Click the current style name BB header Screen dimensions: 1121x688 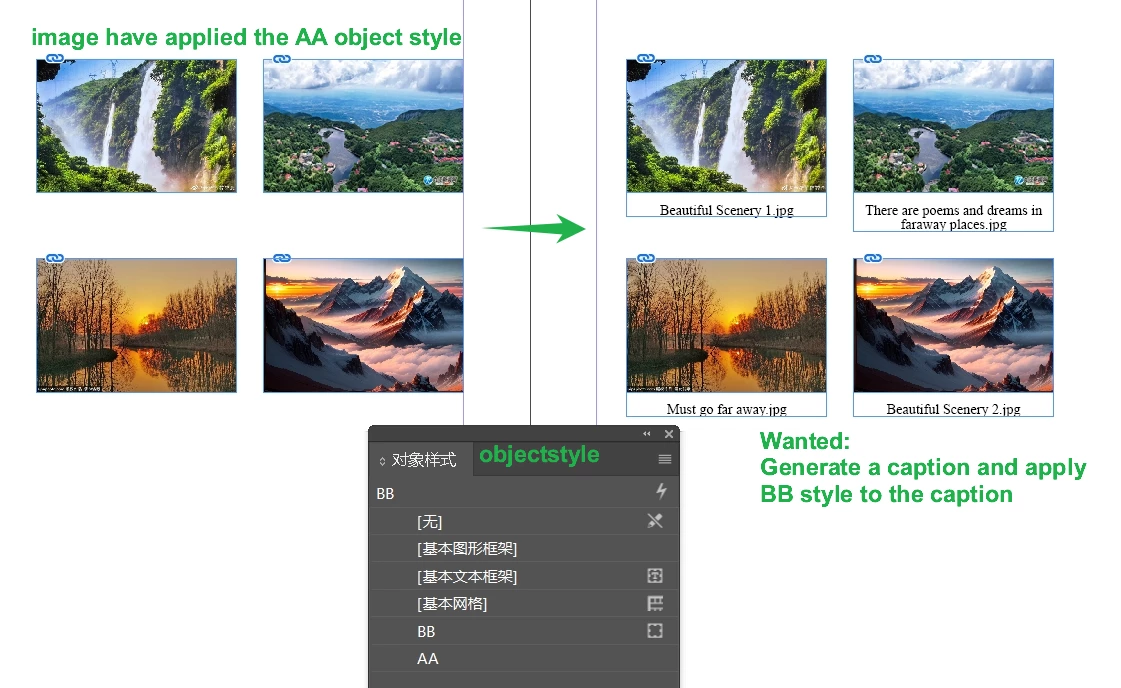coord(385,493)
